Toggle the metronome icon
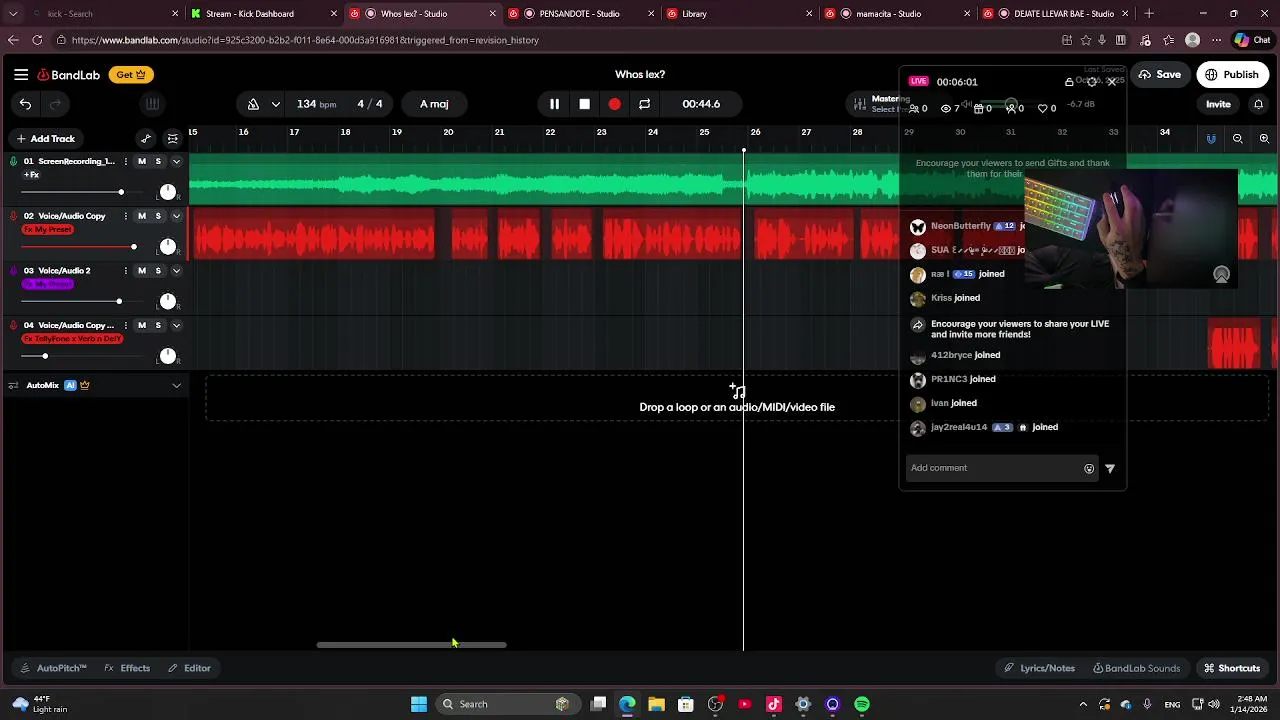1280x720 pixels. tap(253, 104)
